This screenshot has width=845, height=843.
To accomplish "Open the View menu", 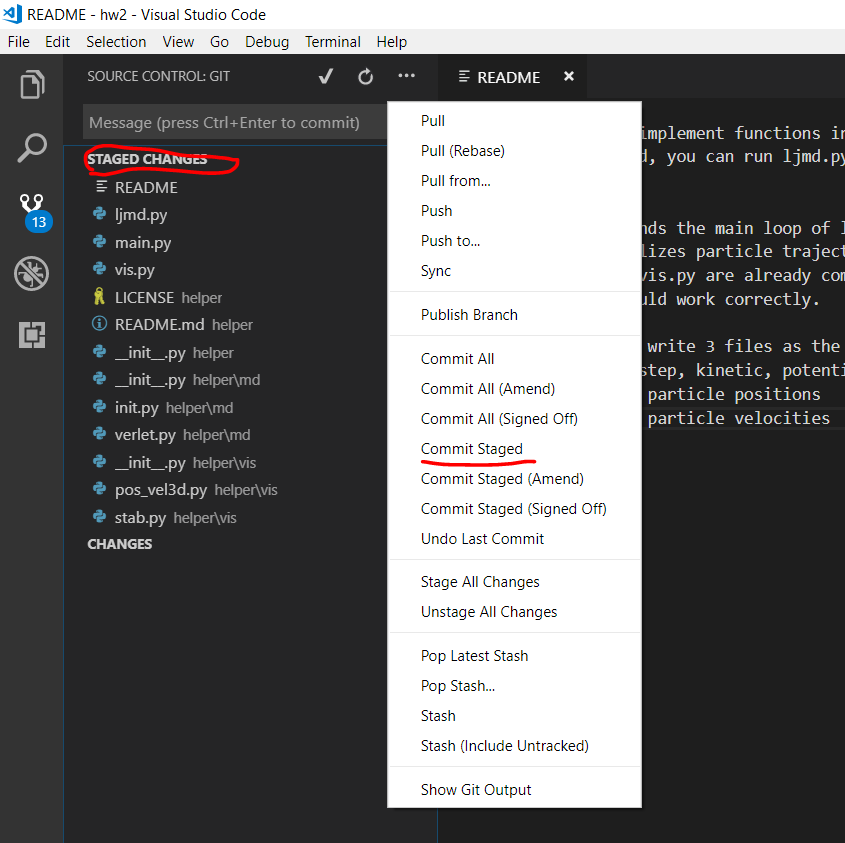I will tap(178, 42).
